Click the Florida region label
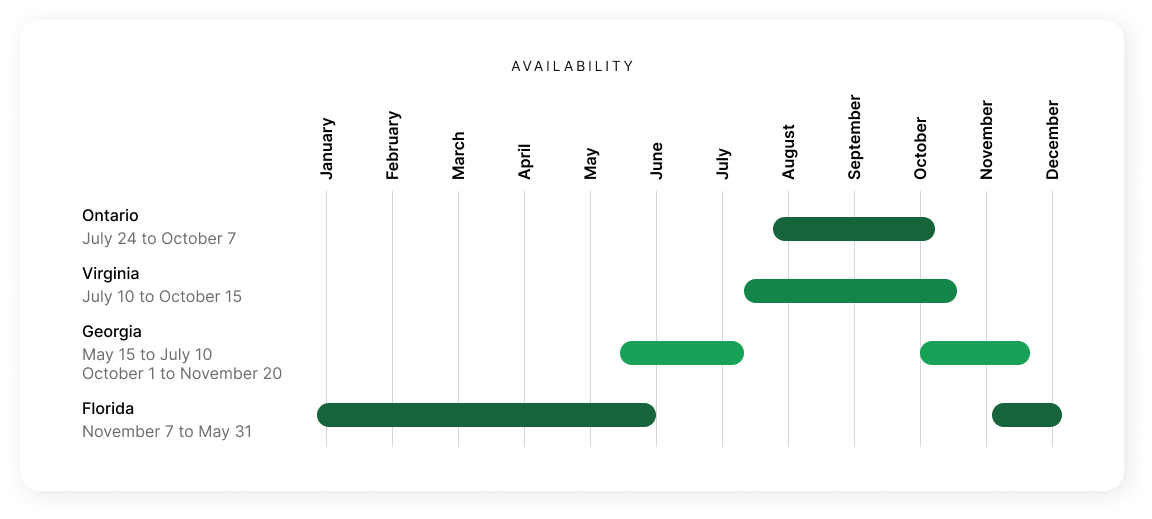The image size is (1152, 519). tap(108, 409)
